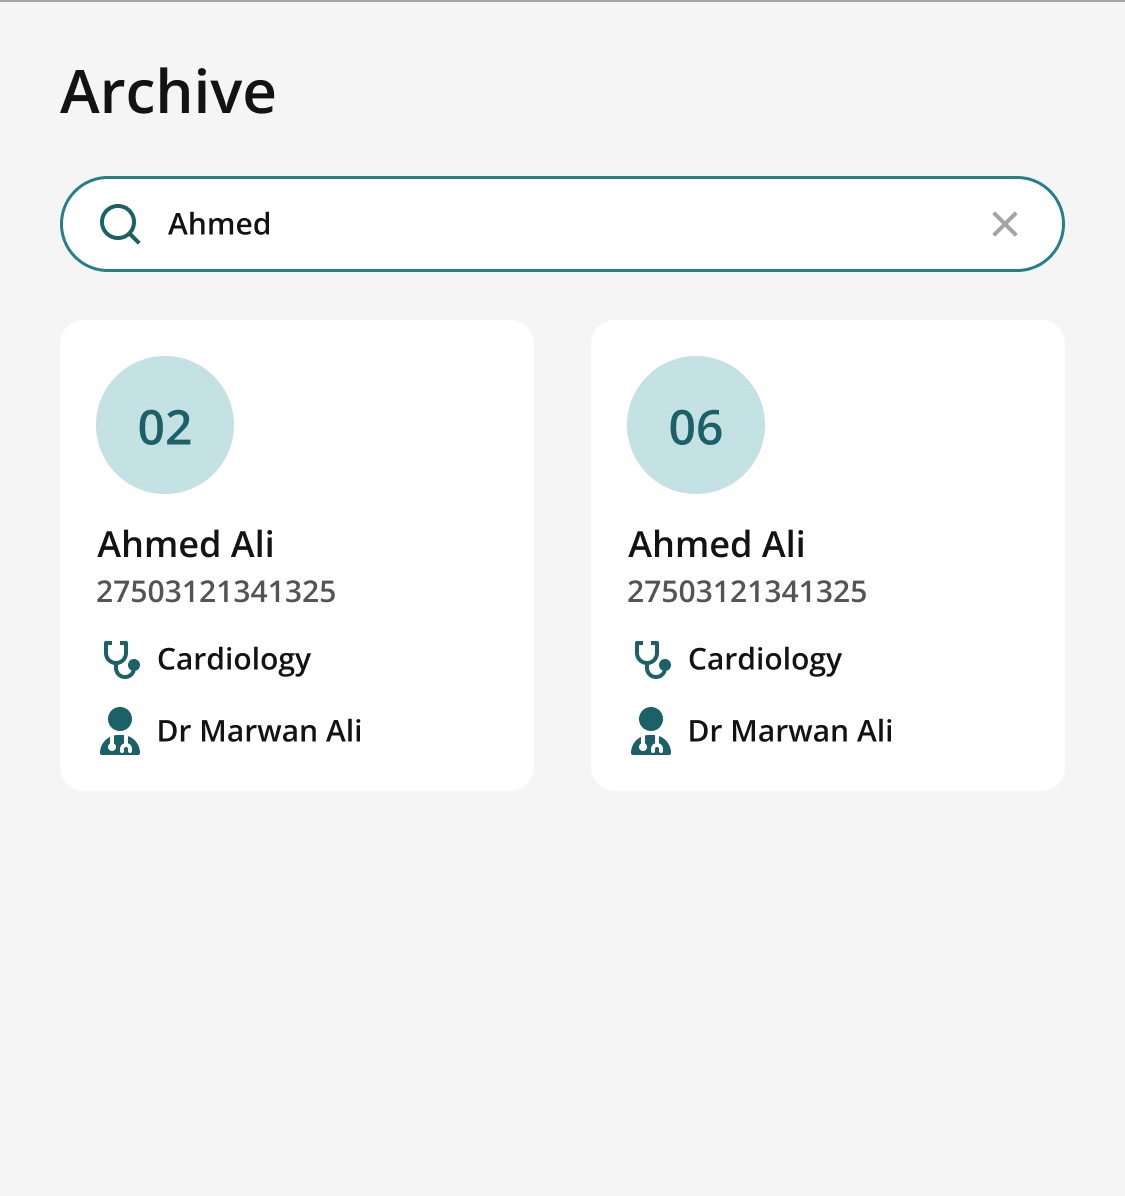This screenshot has height=1196, width=1125.
Task: Click the doctor icon beside Dr Marwan Ali on right card
Action: point(650,731)
